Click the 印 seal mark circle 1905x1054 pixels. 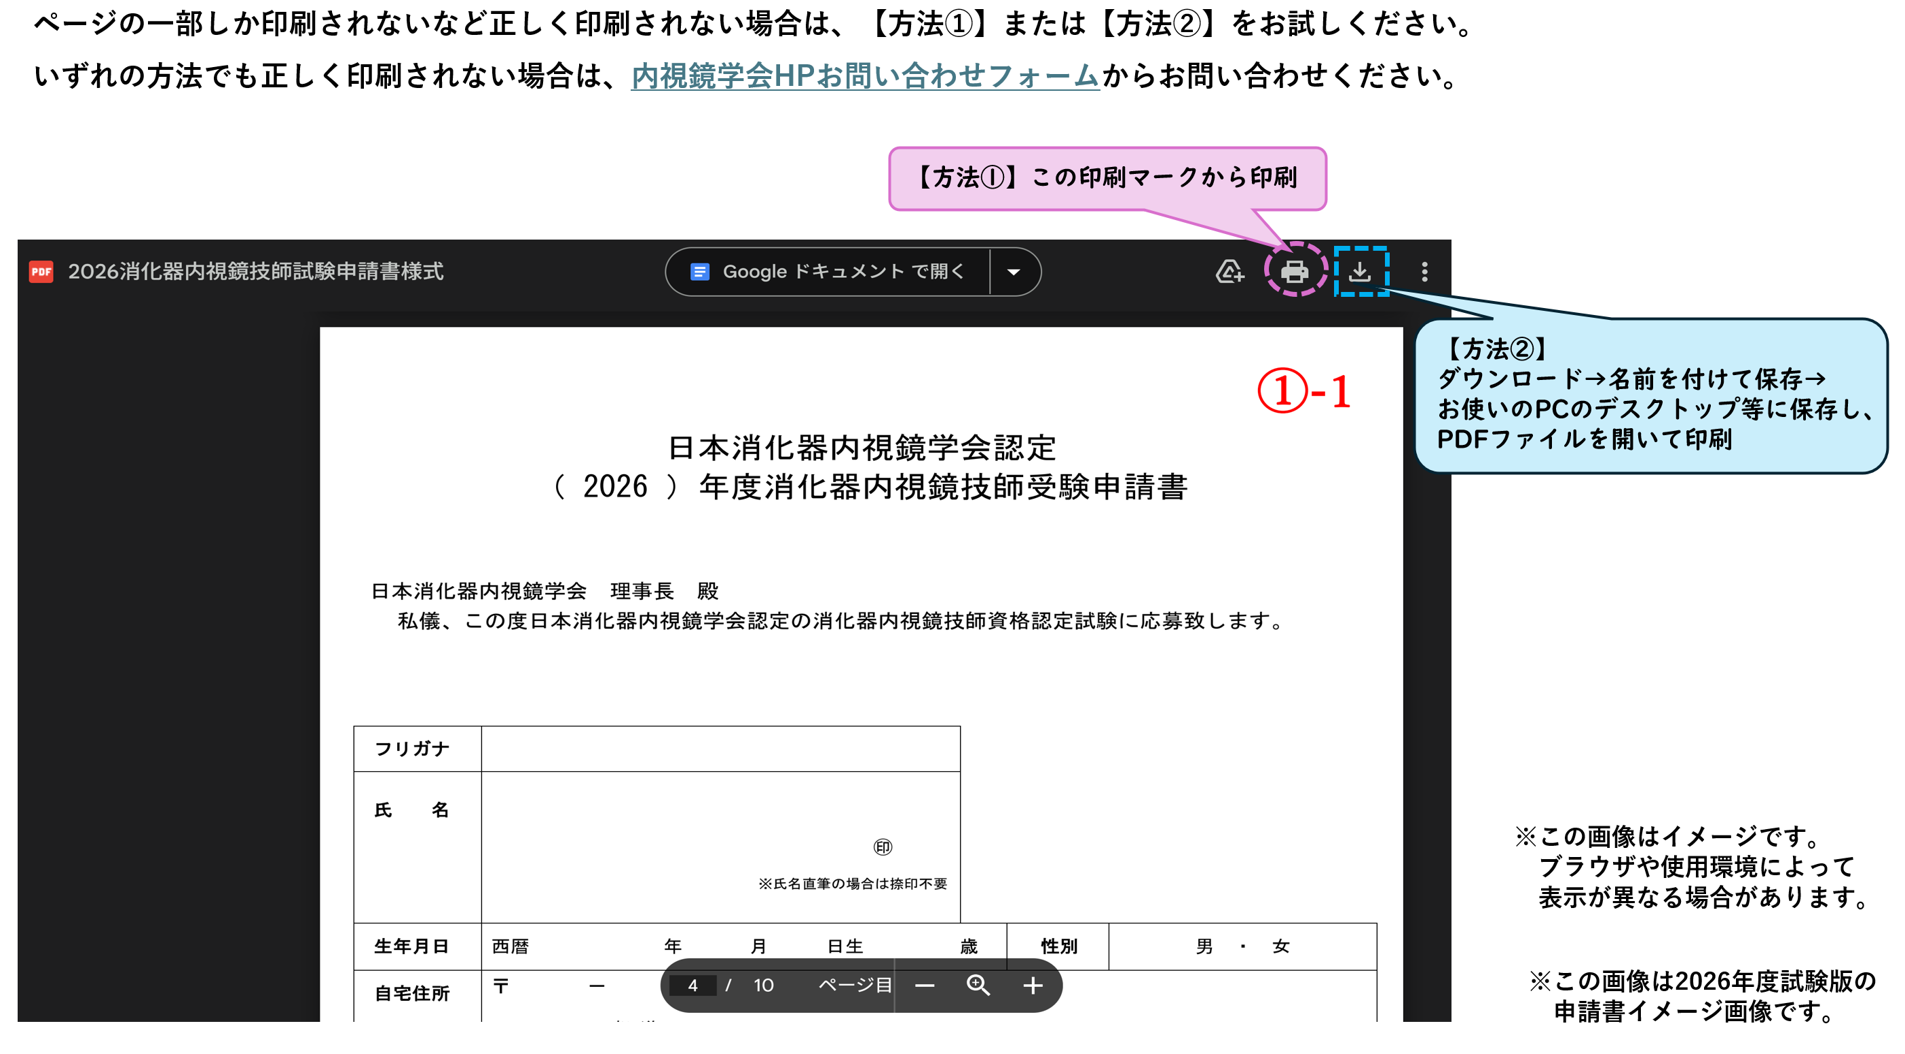882,847
